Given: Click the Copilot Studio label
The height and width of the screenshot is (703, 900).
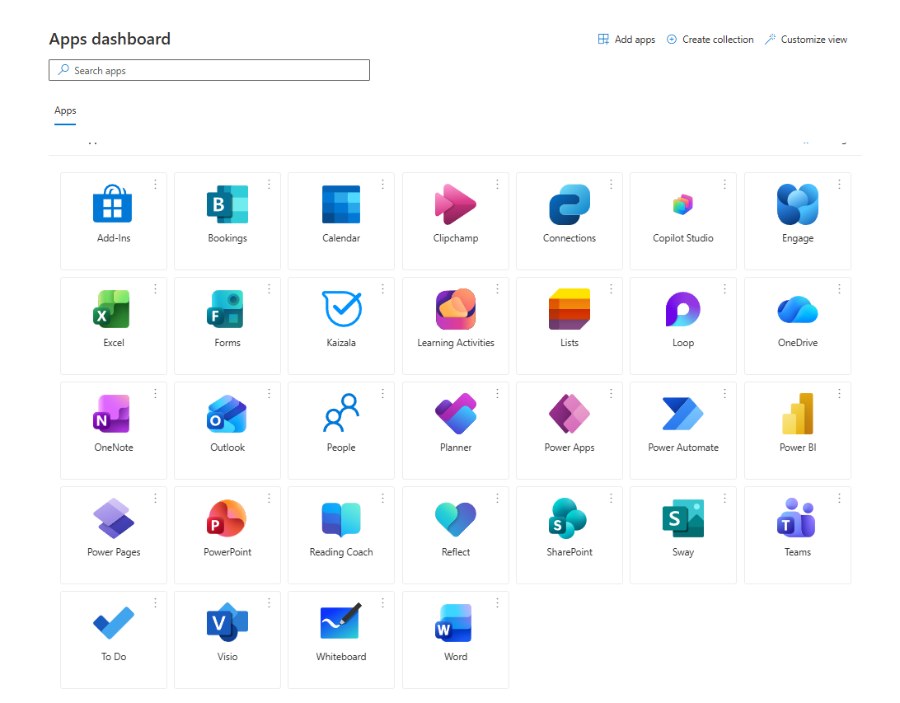Looking at the screenshot, I should pyautogui.click(x=683, y=238).
